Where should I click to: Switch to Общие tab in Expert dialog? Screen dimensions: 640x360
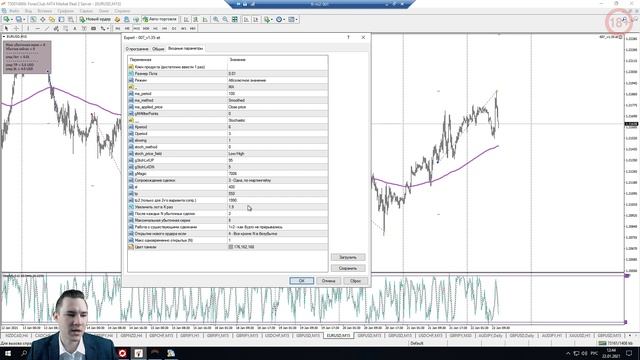coord(158,49)
